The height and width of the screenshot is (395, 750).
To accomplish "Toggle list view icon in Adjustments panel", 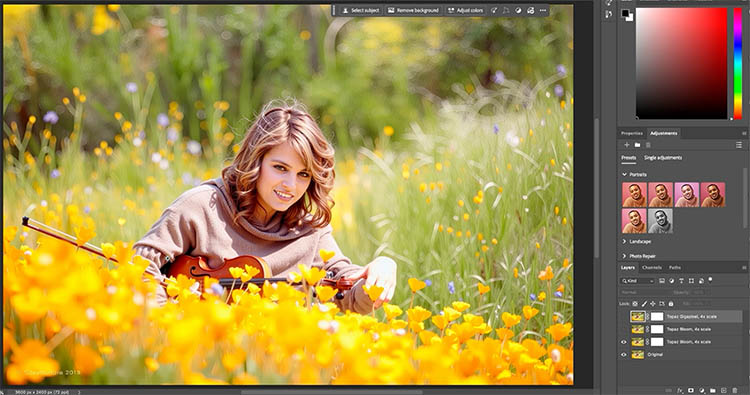I will point(739,145).
